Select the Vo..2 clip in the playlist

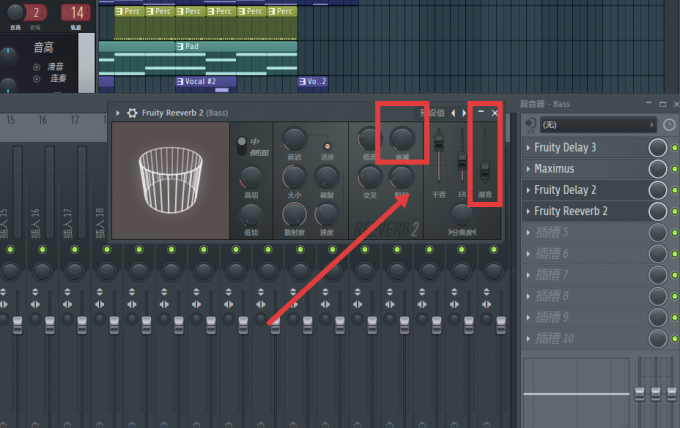coord(313,85)
